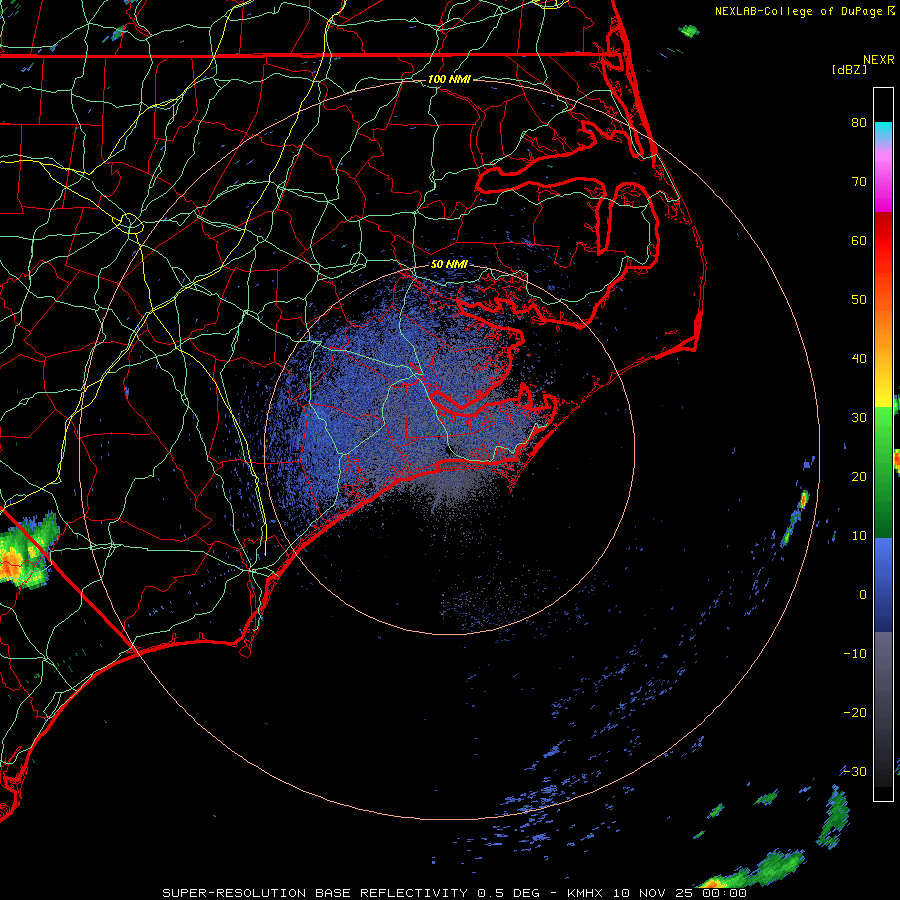Image resolution: width=900 pixels, height=900 pixels.
Task: Click the "SUPER-RESOLUTION BASE REFLECTIVITY 0.5 DEG" caption
Action: [x=351, y=893]
